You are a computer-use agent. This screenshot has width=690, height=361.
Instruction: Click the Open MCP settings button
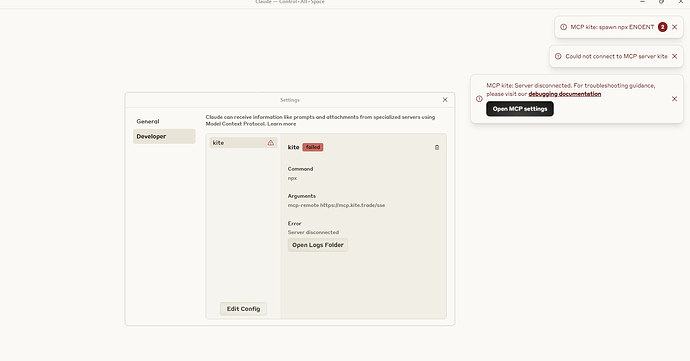520,109
